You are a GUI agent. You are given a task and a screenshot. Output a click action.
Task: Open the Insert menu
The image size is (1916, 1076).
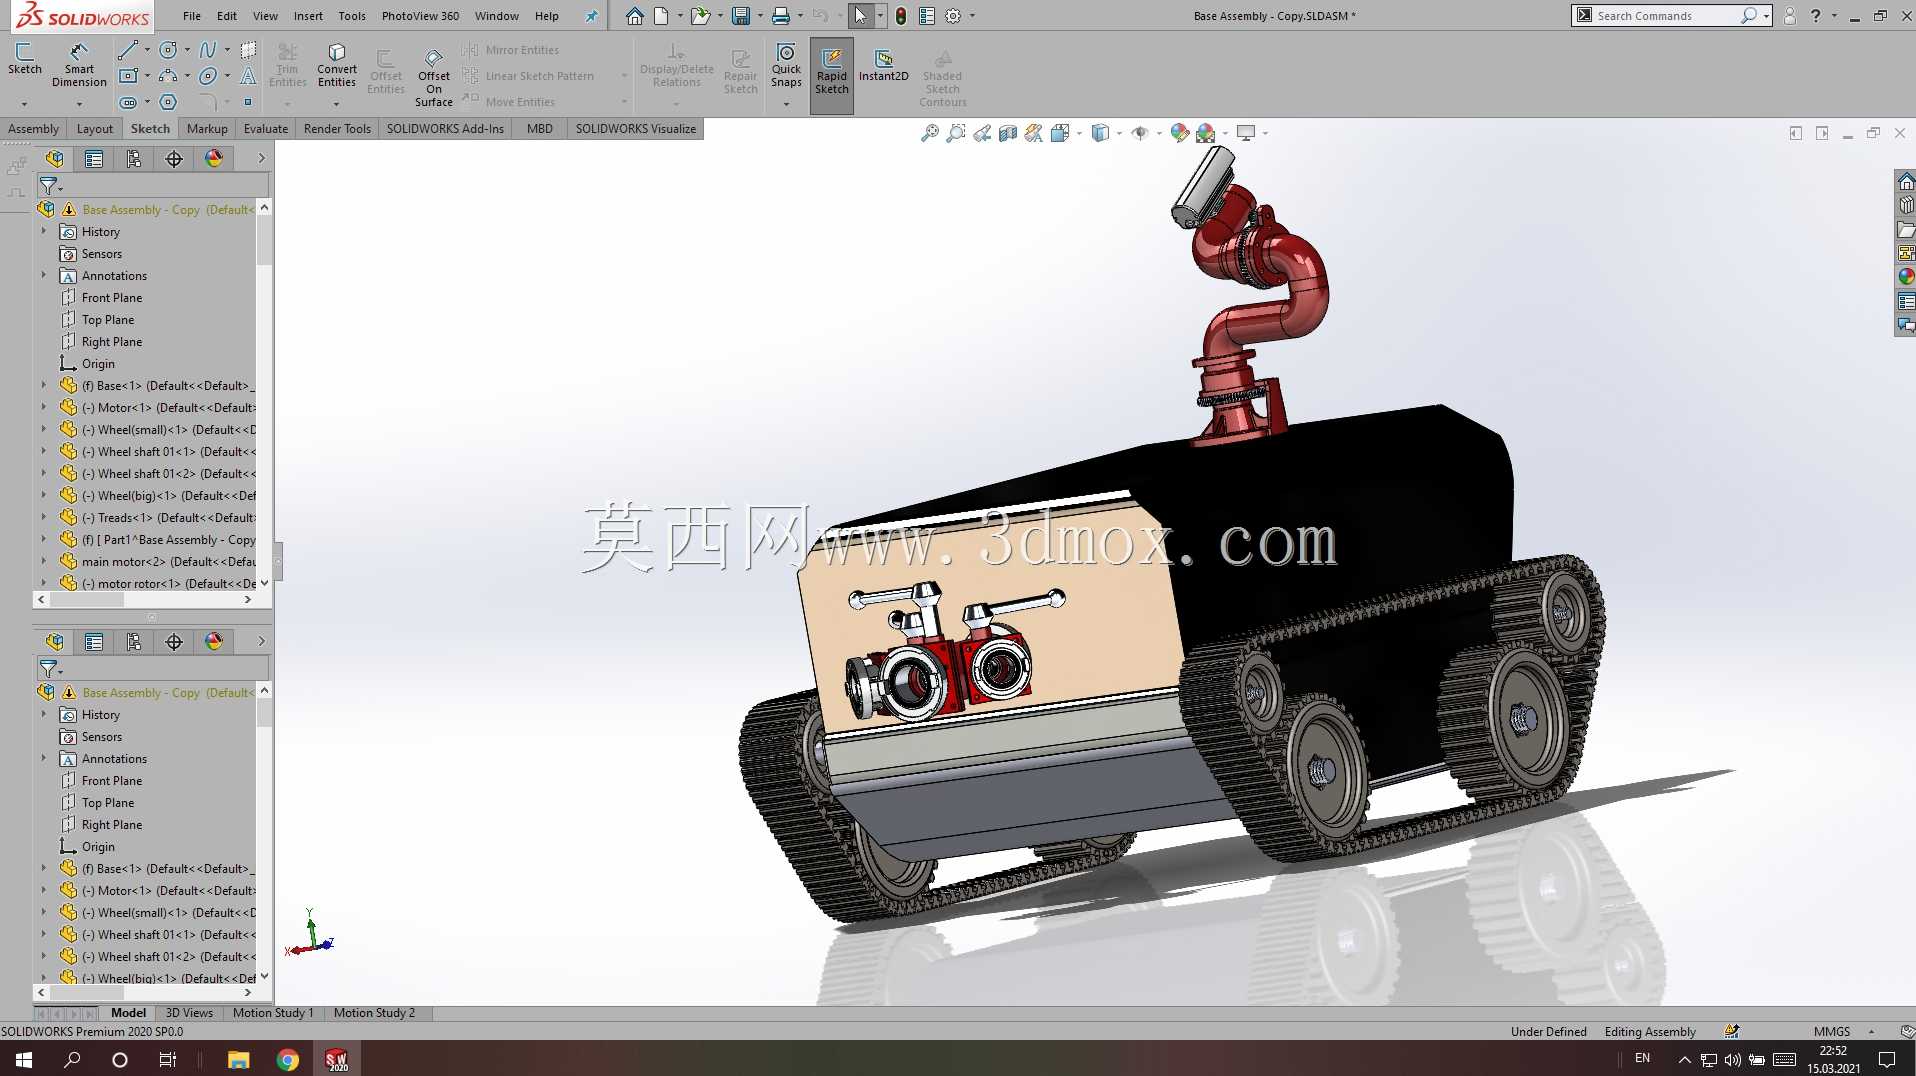[308, 16]
